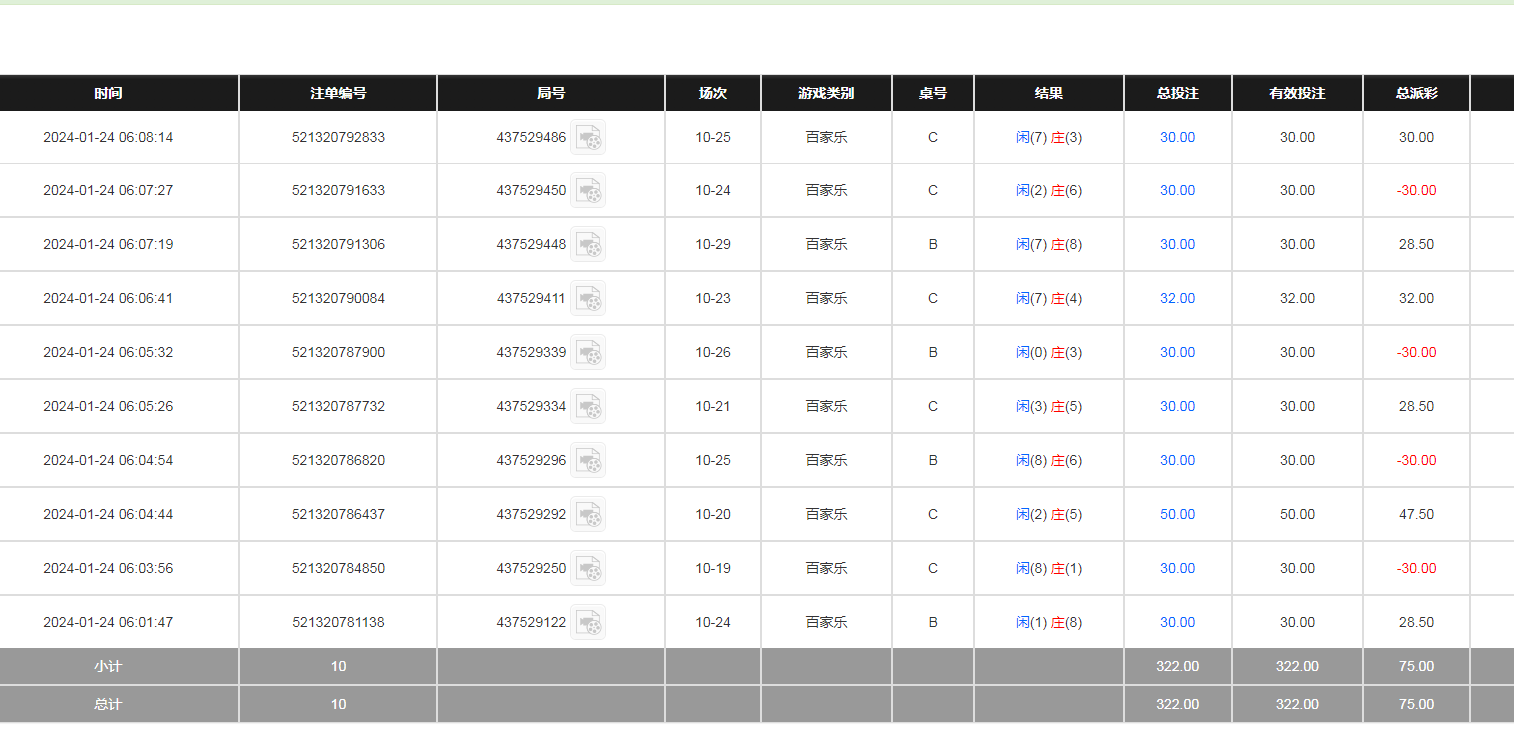
Task: View replay video of round 437529250
Action: 588,569
